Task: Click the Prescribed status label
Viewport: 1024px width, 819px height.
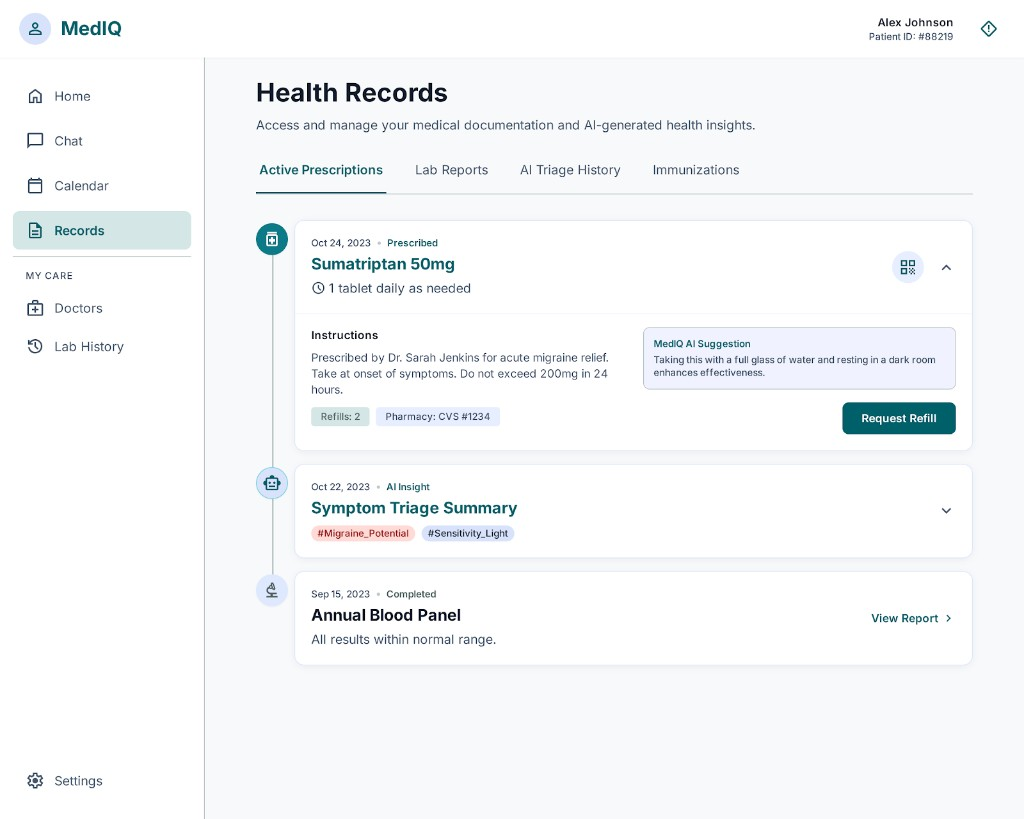Action: pos(412,243)
